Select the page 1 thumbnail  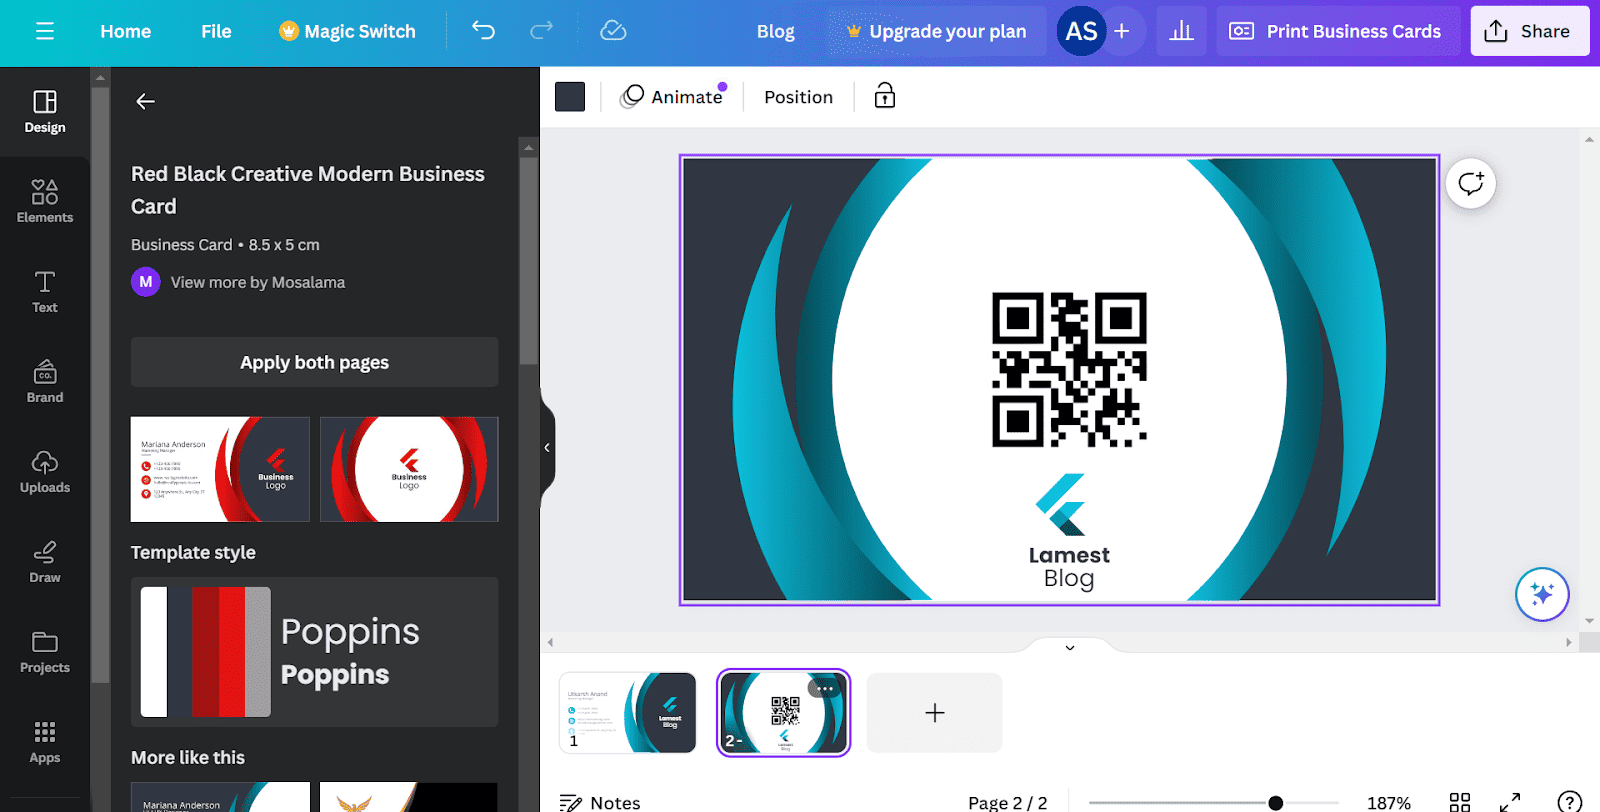tap(627, 713)
